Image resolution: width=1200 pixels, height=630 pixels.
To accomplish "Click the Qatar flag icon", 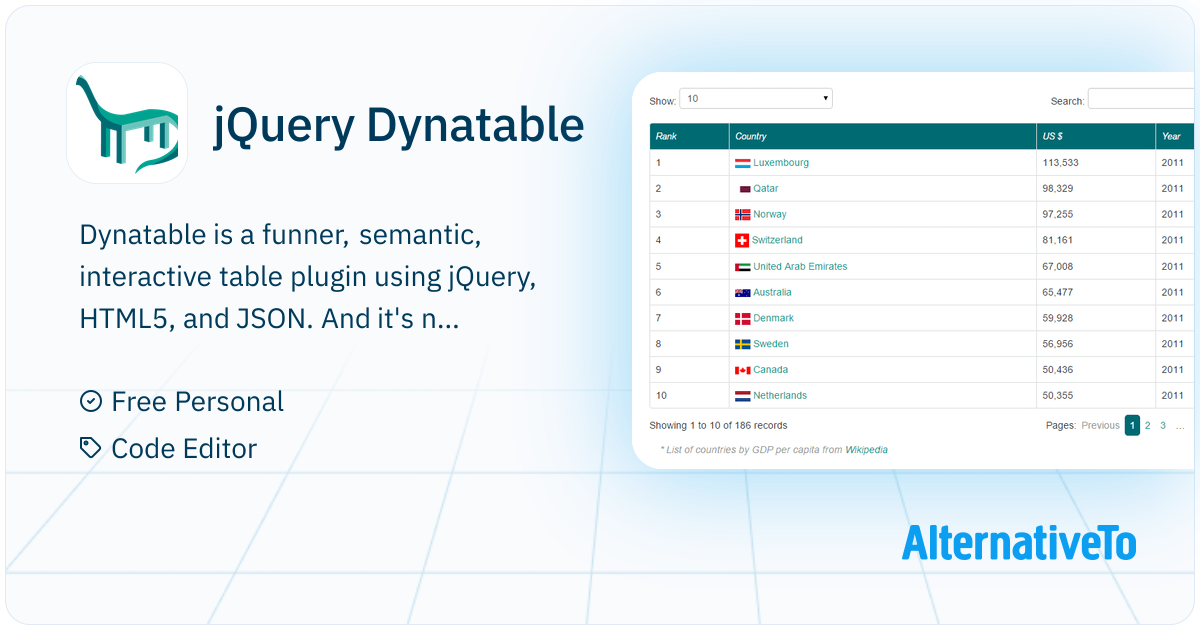I will (x=744, y=189).
